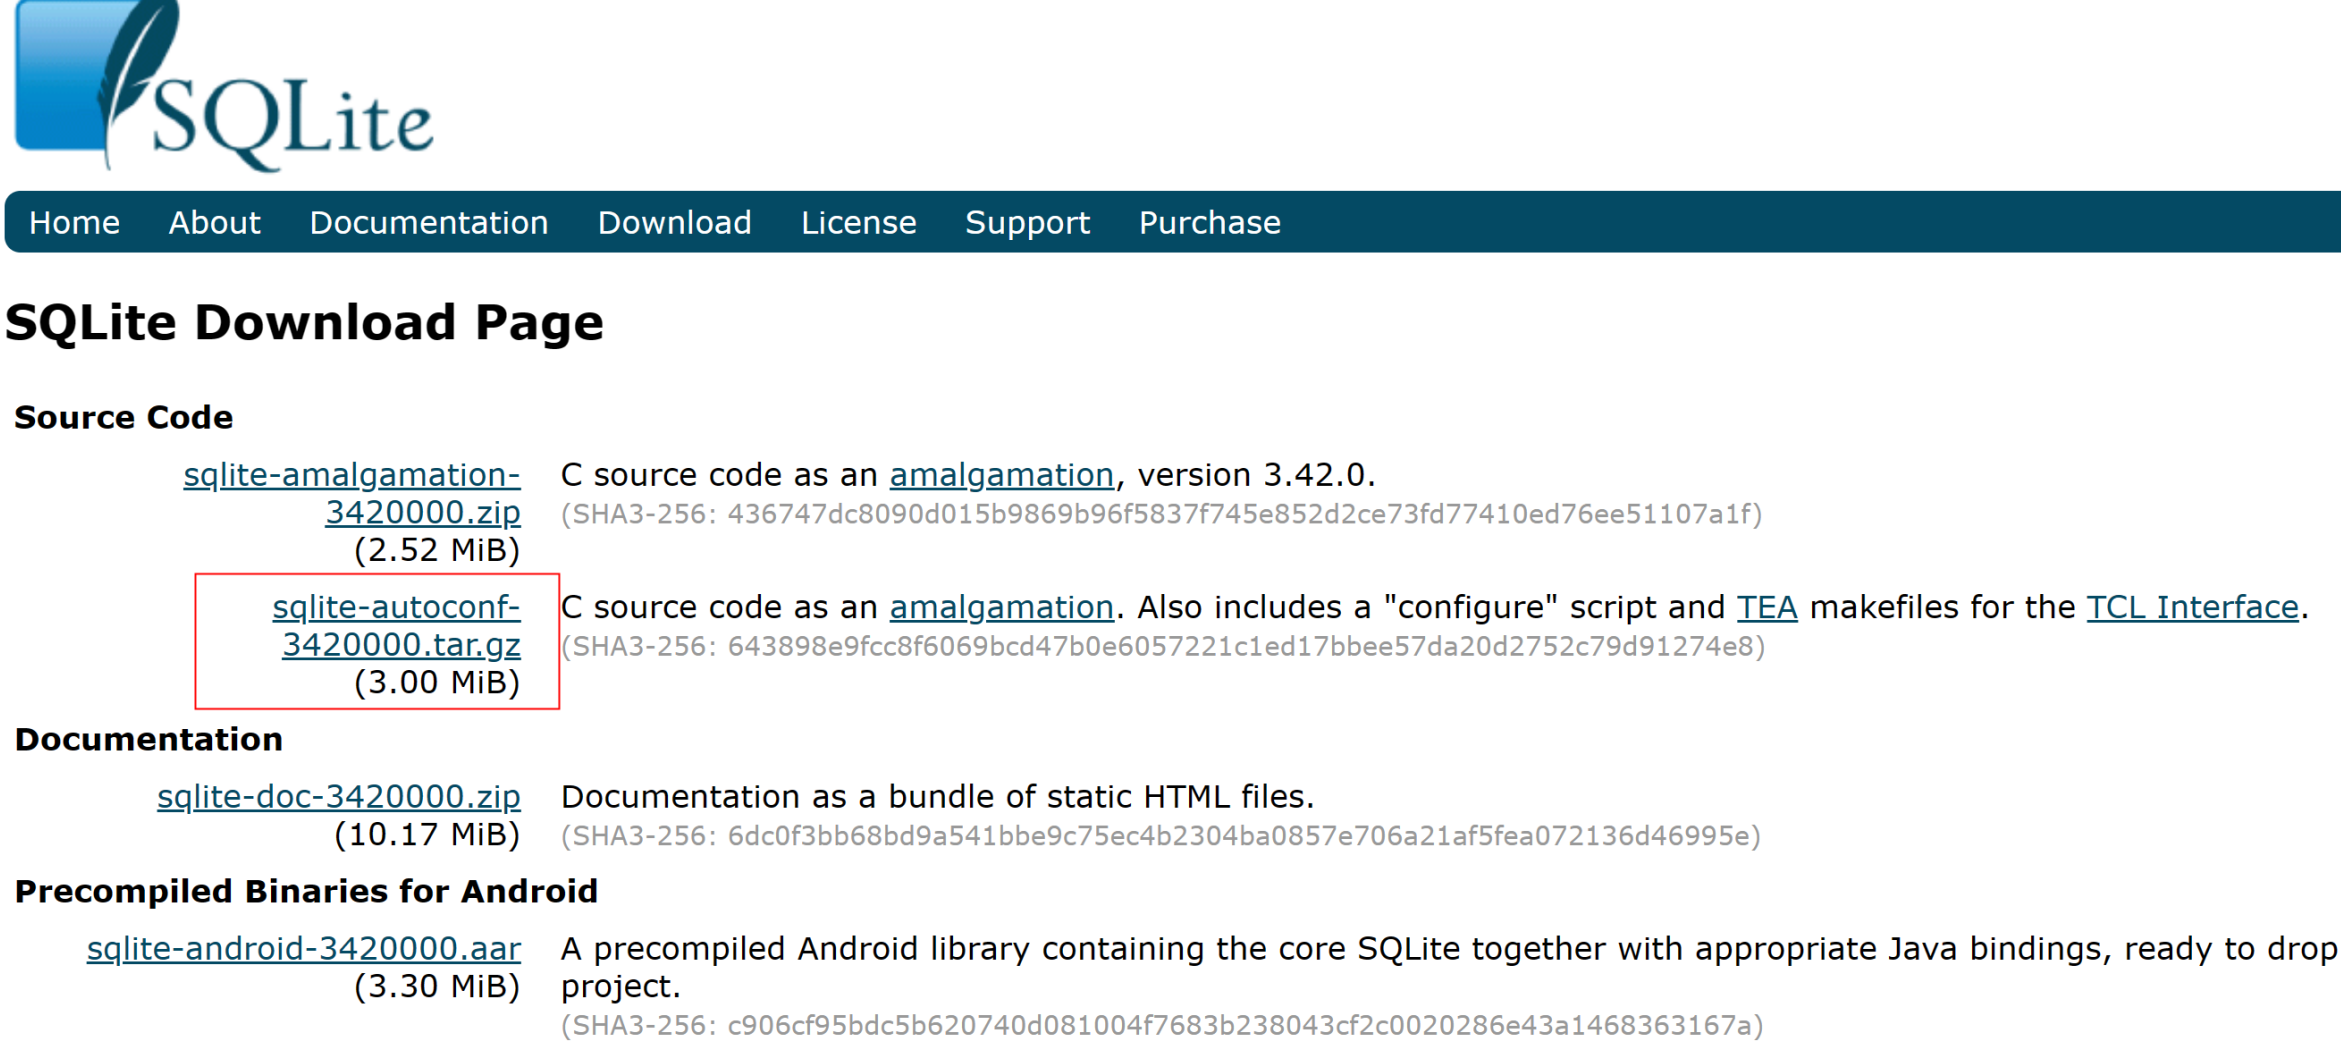Follow amalgamation link in configure script line

[1001, 608]
